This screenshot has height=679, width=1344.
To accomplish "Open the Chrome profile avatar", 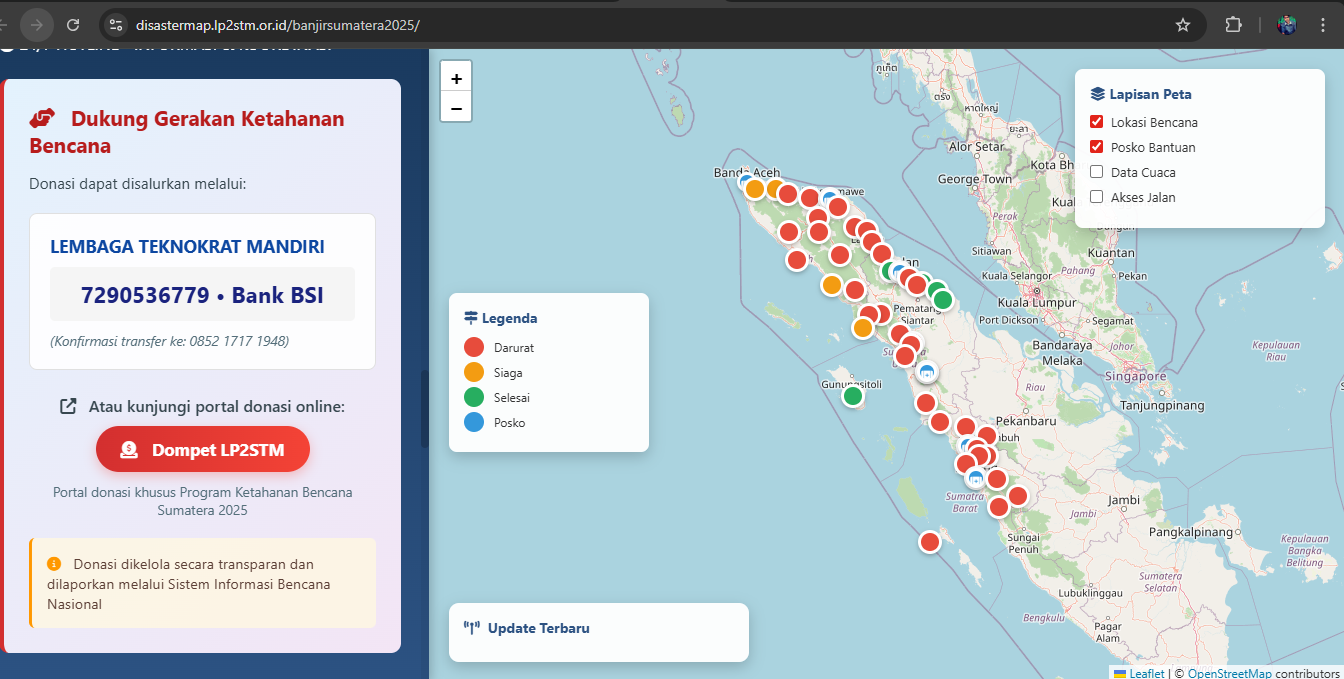I will [x=1287, y=25].
